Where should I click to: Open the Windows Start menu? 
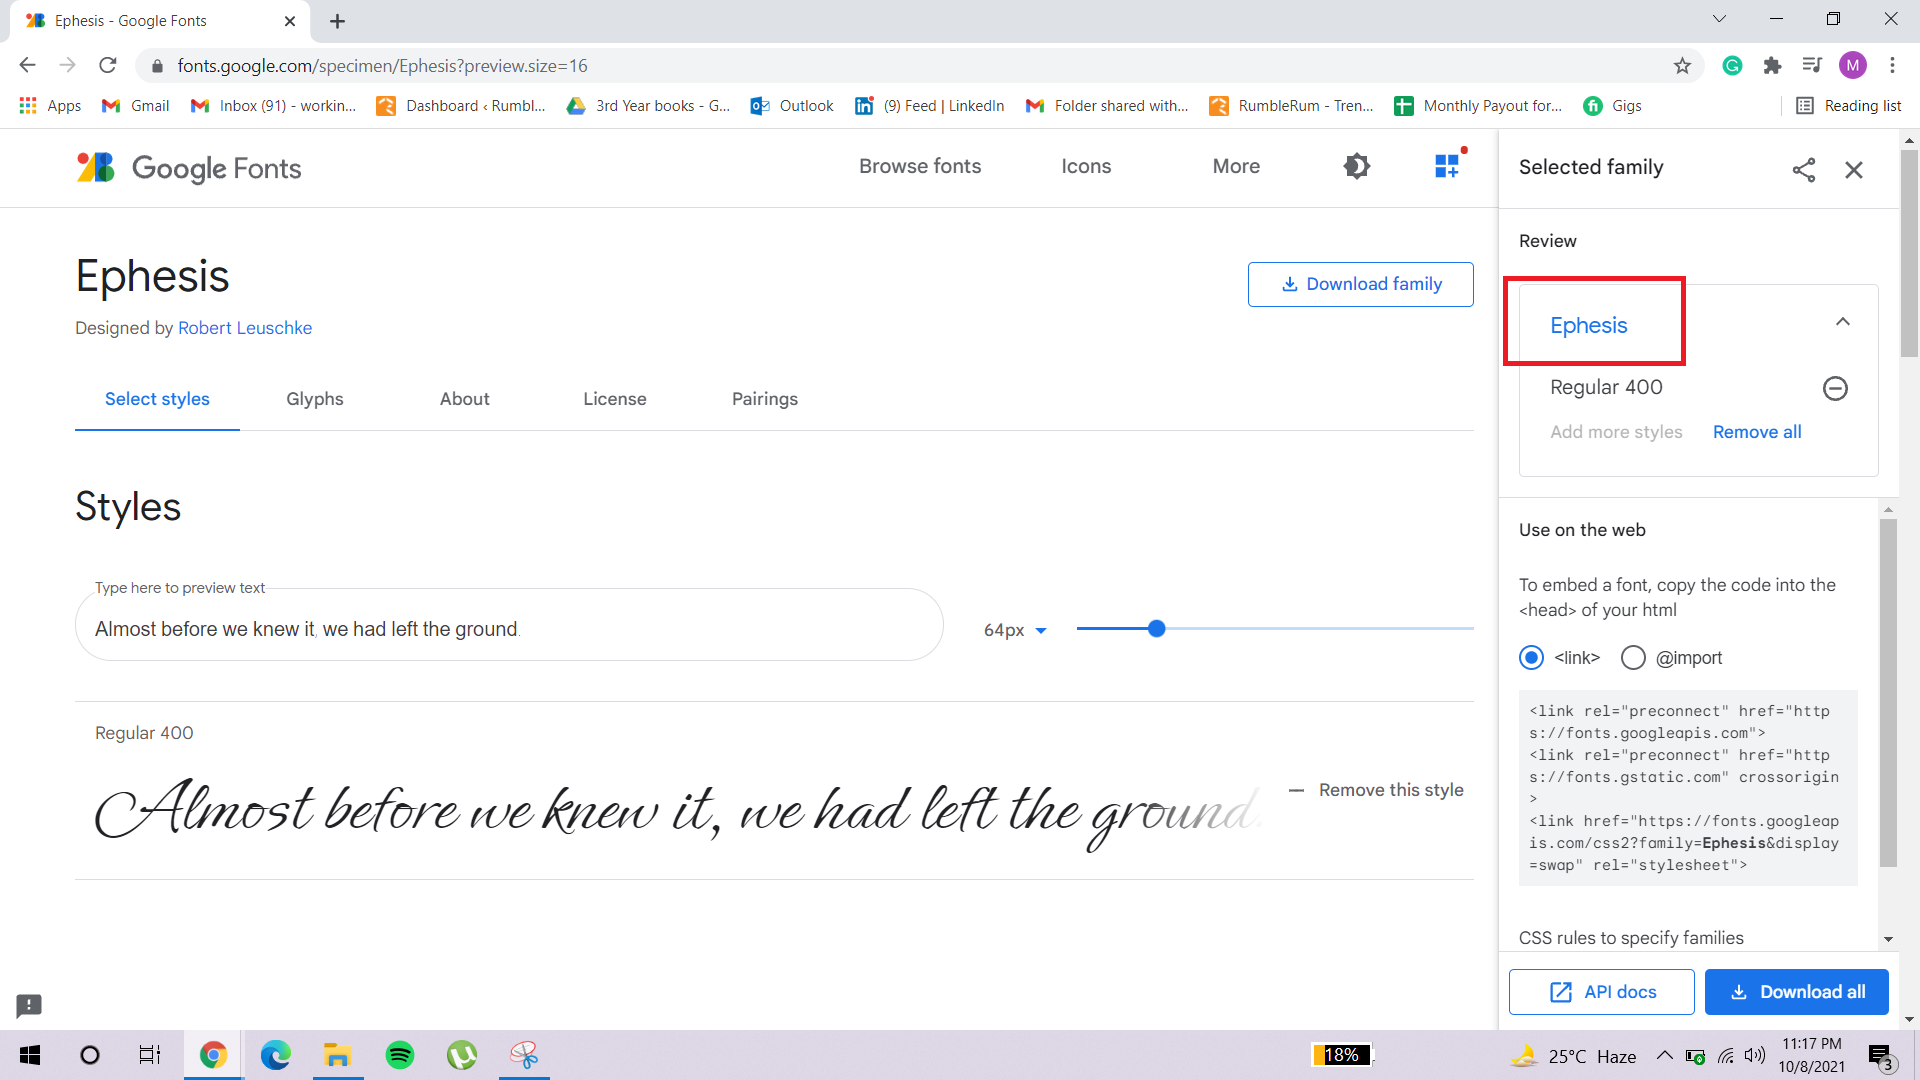tap(30, 1055)
